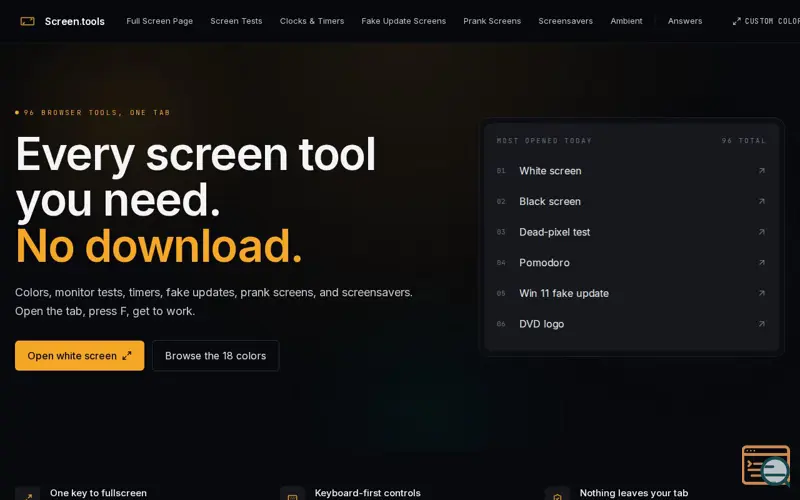Open Black screen from most opened list

click(631, 202)
